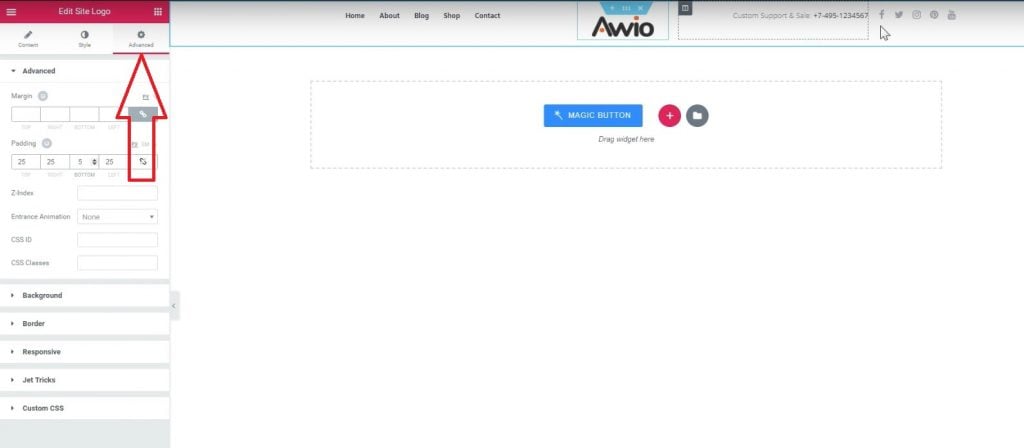Expand the Background section
Screen dimensions: 1024x448
coord(42,296)
